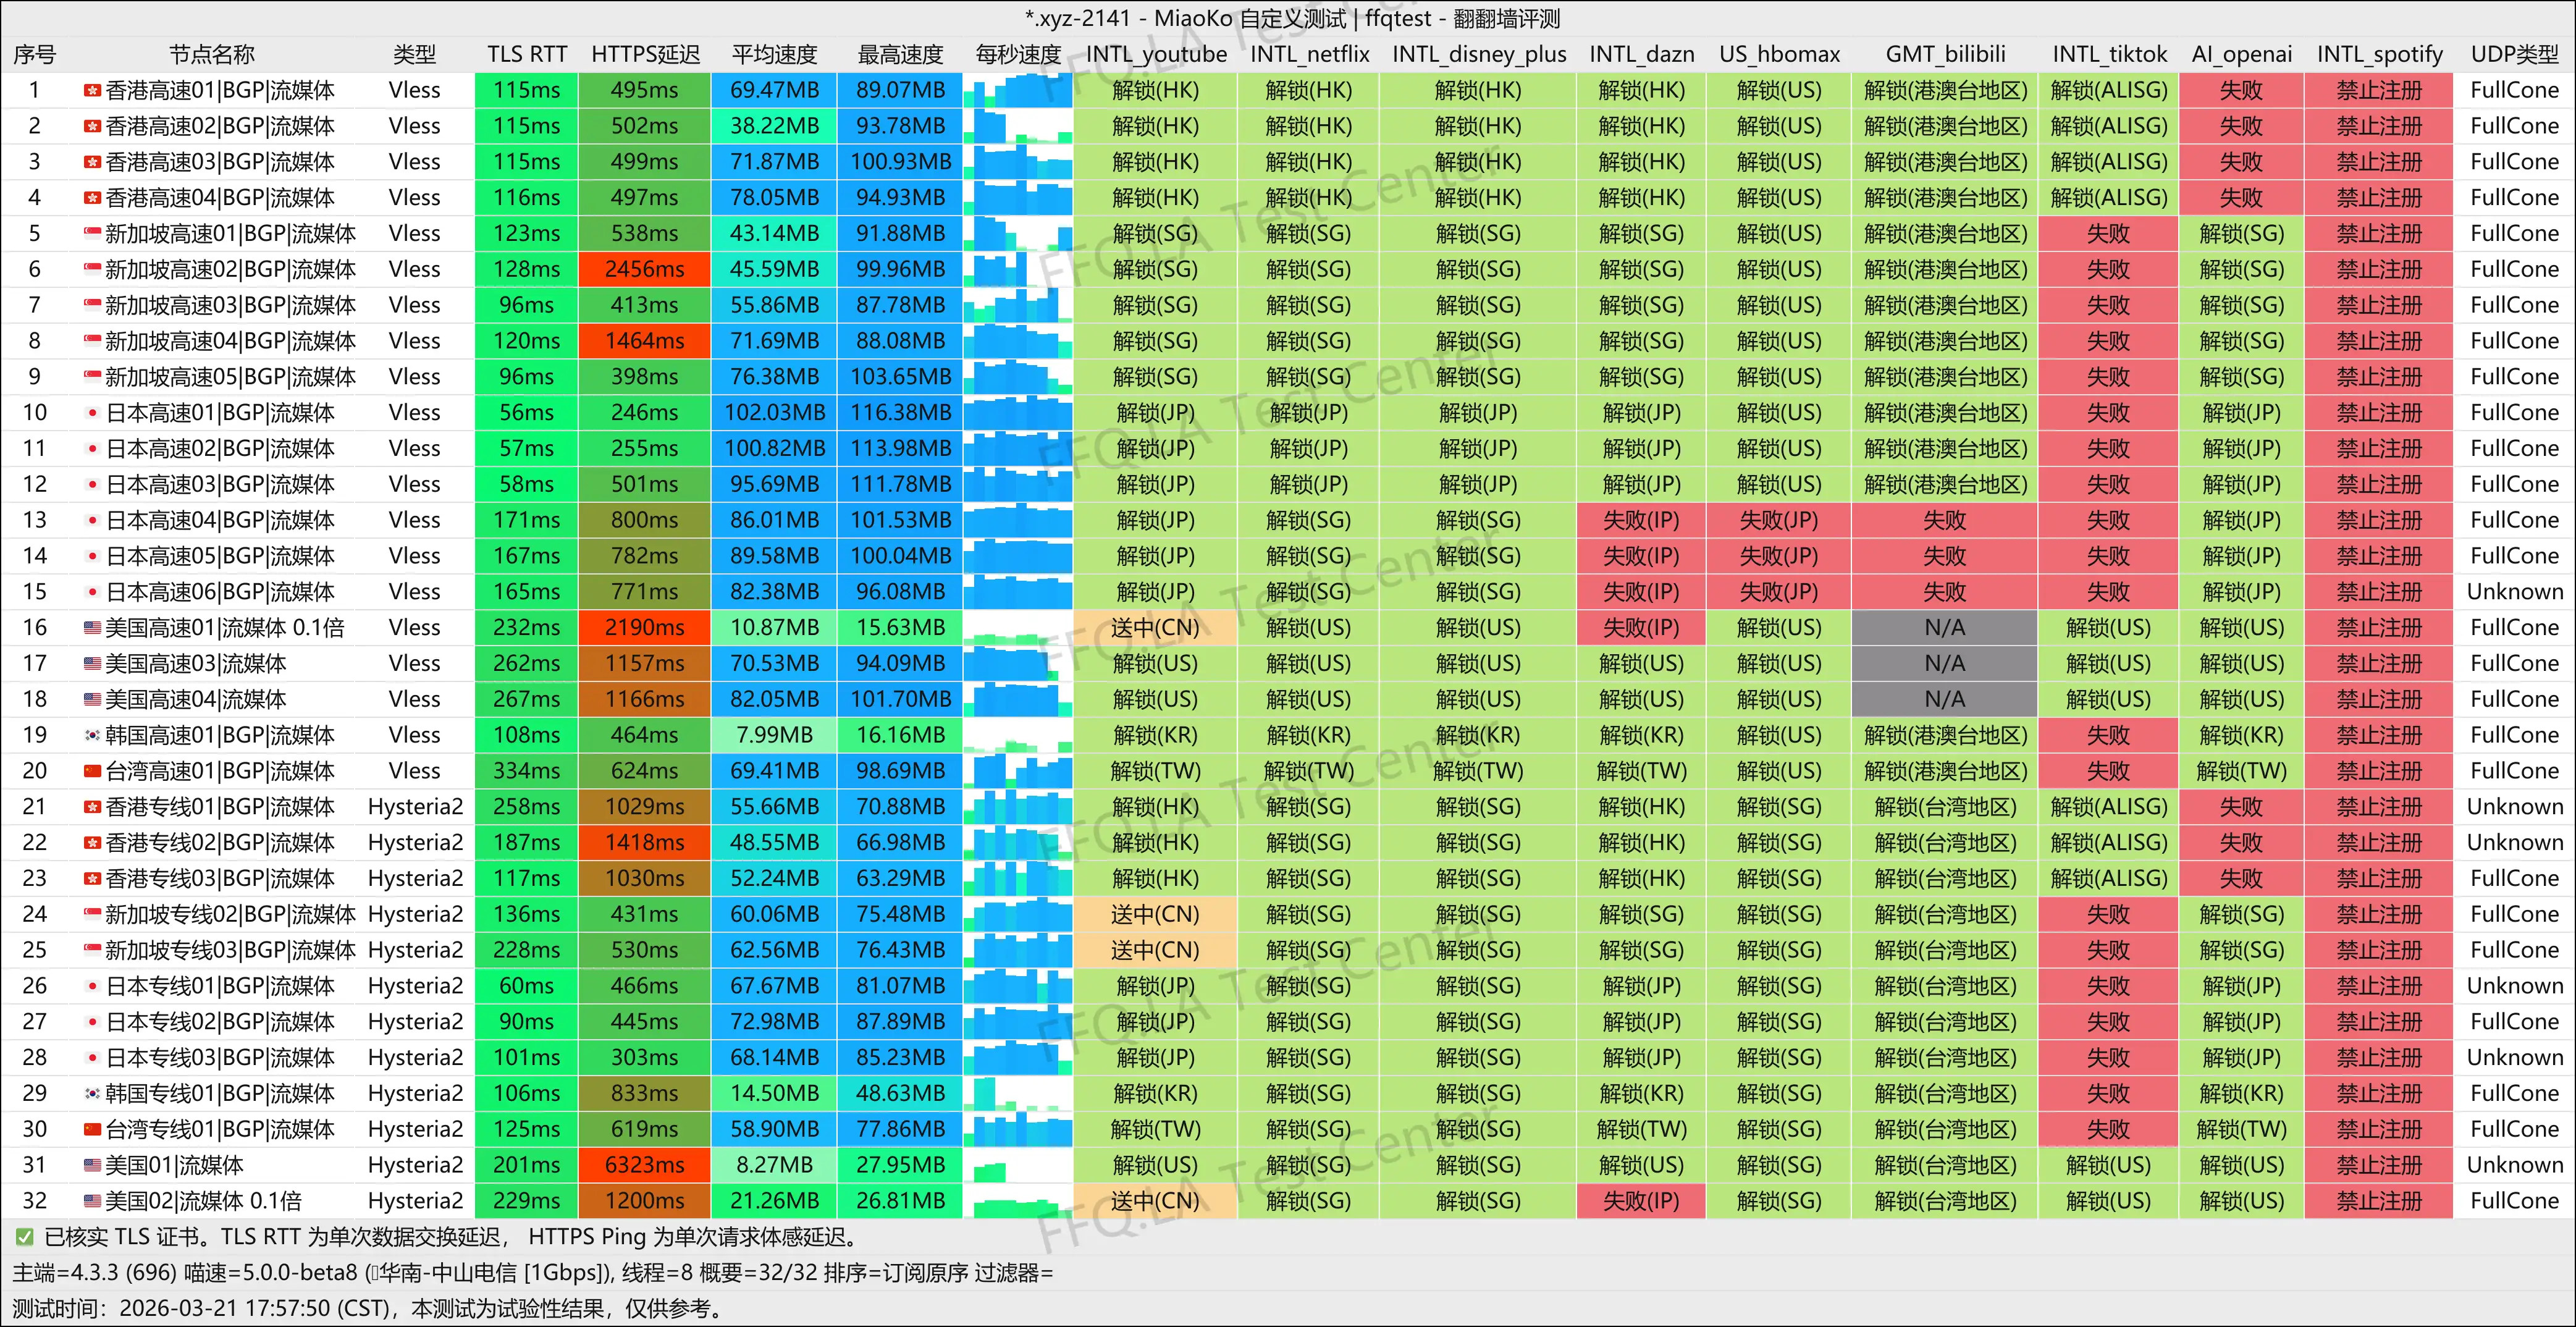Click the HTTPS延迟 column header
The height and width of the screenshot is (1327, 2576).
[645, 54]
